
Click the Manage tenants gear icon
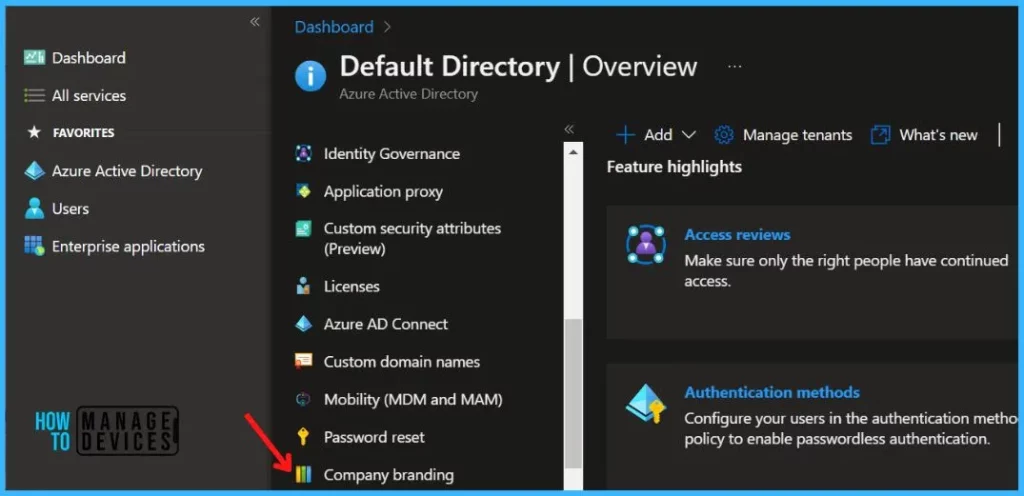click(724, 135)
